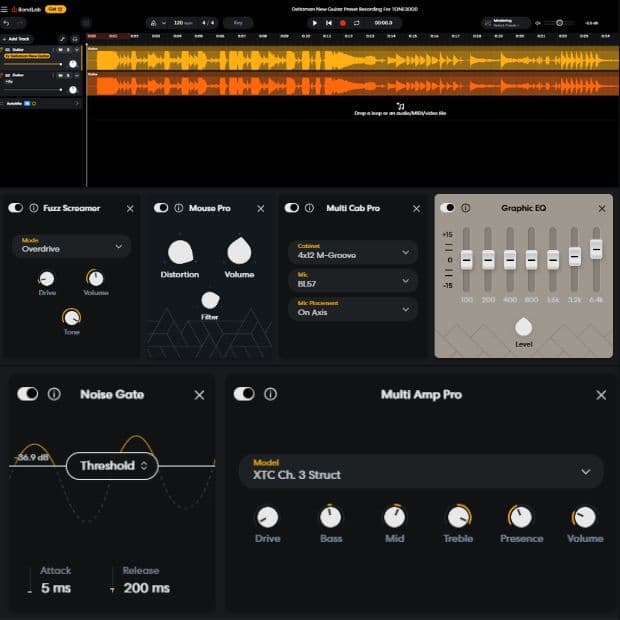Click the BandLab logo

point(26,9)
